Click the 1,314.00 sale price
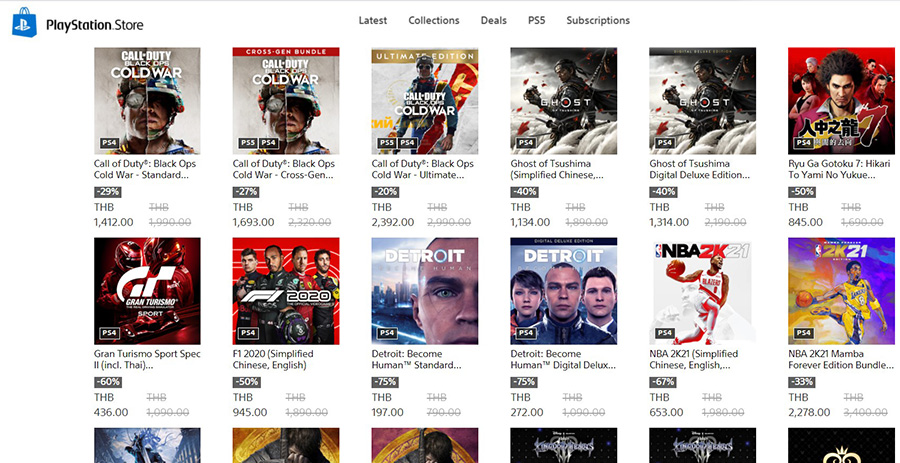Screen dimensions: 900x463 pyautogui.click(x=669, y=222)
